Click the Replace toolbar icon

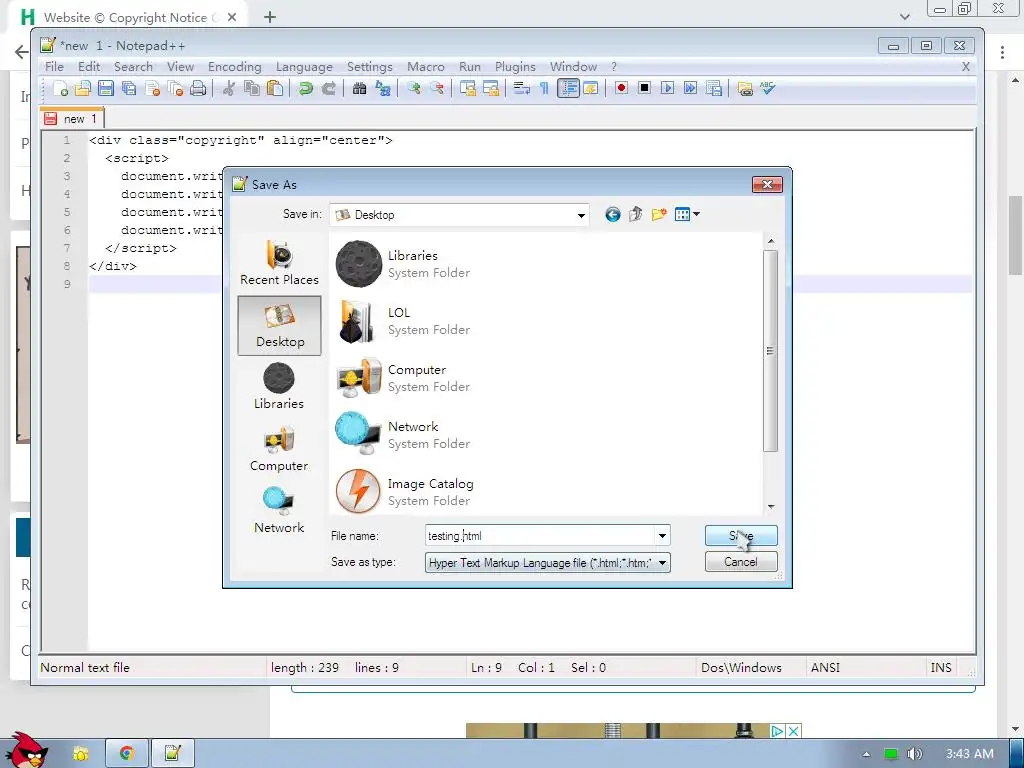click(383, 88)
